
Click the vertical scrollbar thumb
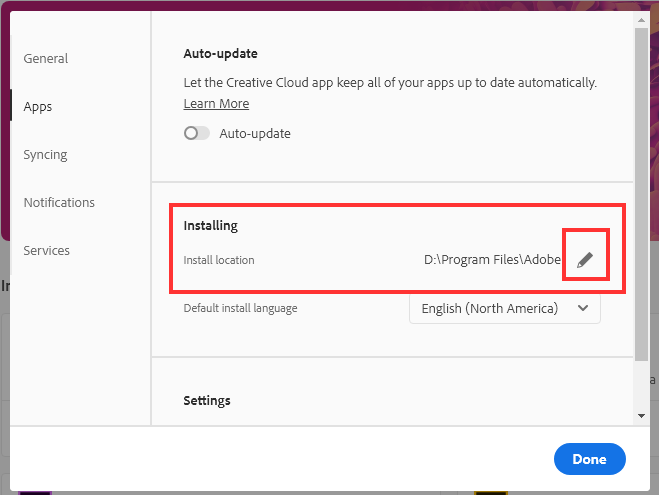click(x=641, y=190)
